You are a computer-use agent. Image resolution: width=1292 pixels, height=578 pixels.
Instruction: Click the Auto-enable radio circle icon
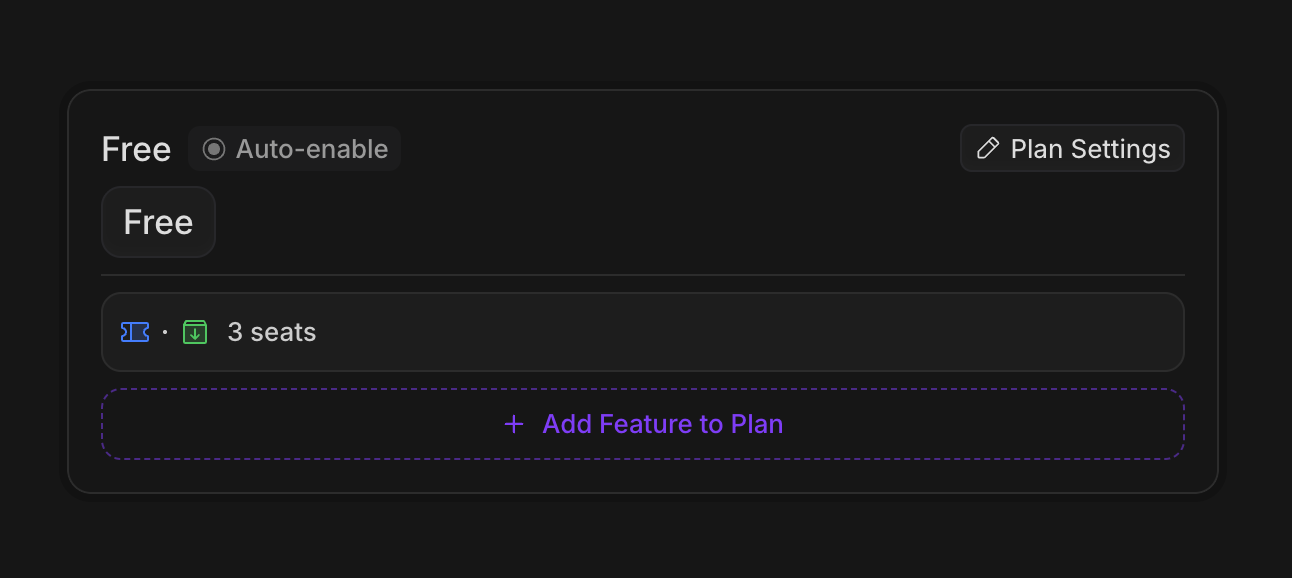click(214, 149)
